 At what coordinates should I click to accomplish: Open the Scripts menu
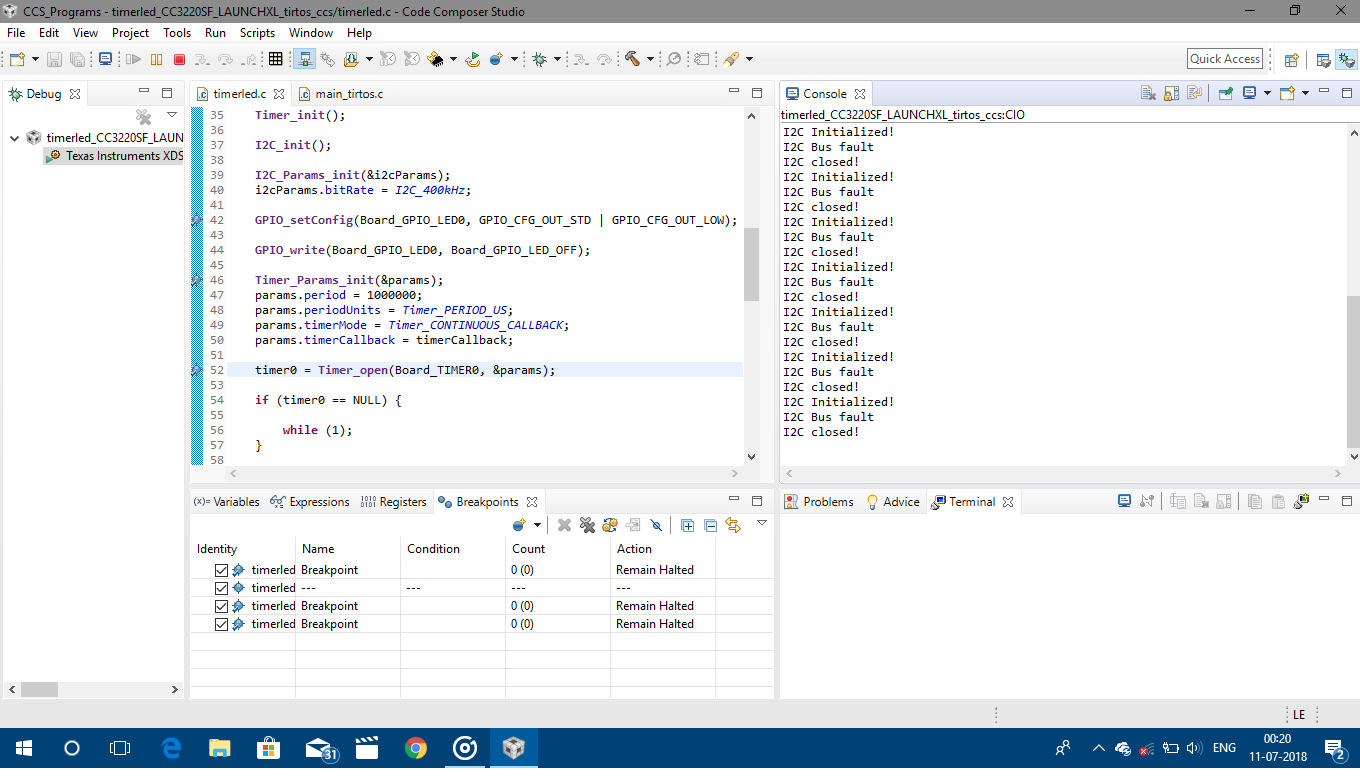pyautogui.click(x=257, y=33)
